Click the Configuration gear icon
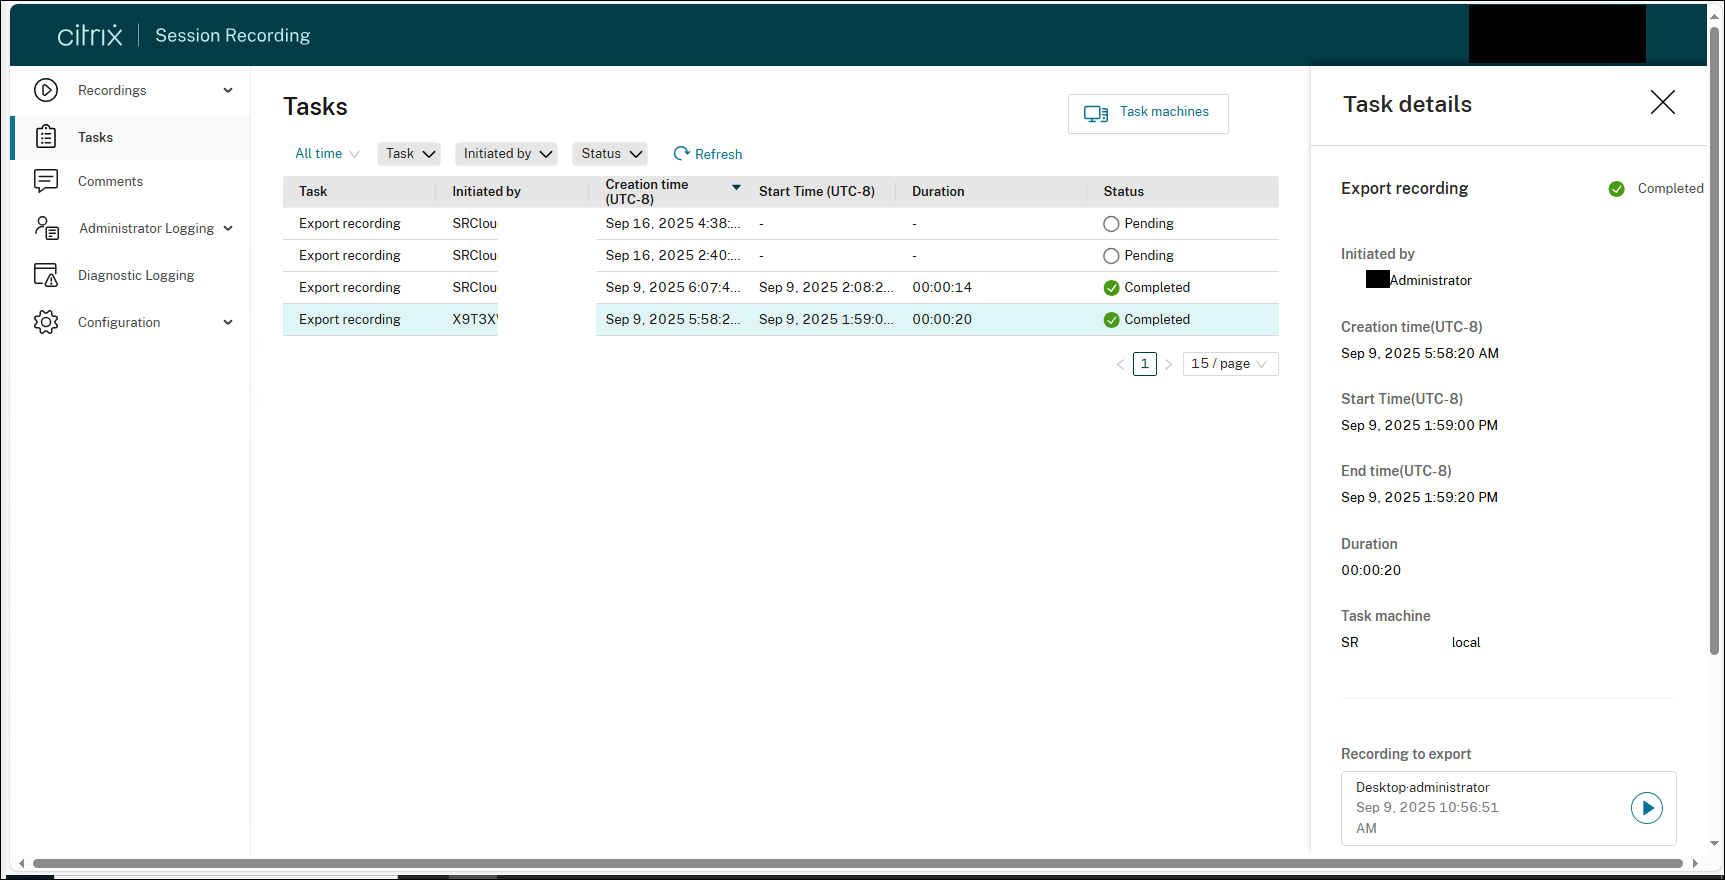Image resolution: width=1725 pixels, height=880 pixels. click(46, 322)
